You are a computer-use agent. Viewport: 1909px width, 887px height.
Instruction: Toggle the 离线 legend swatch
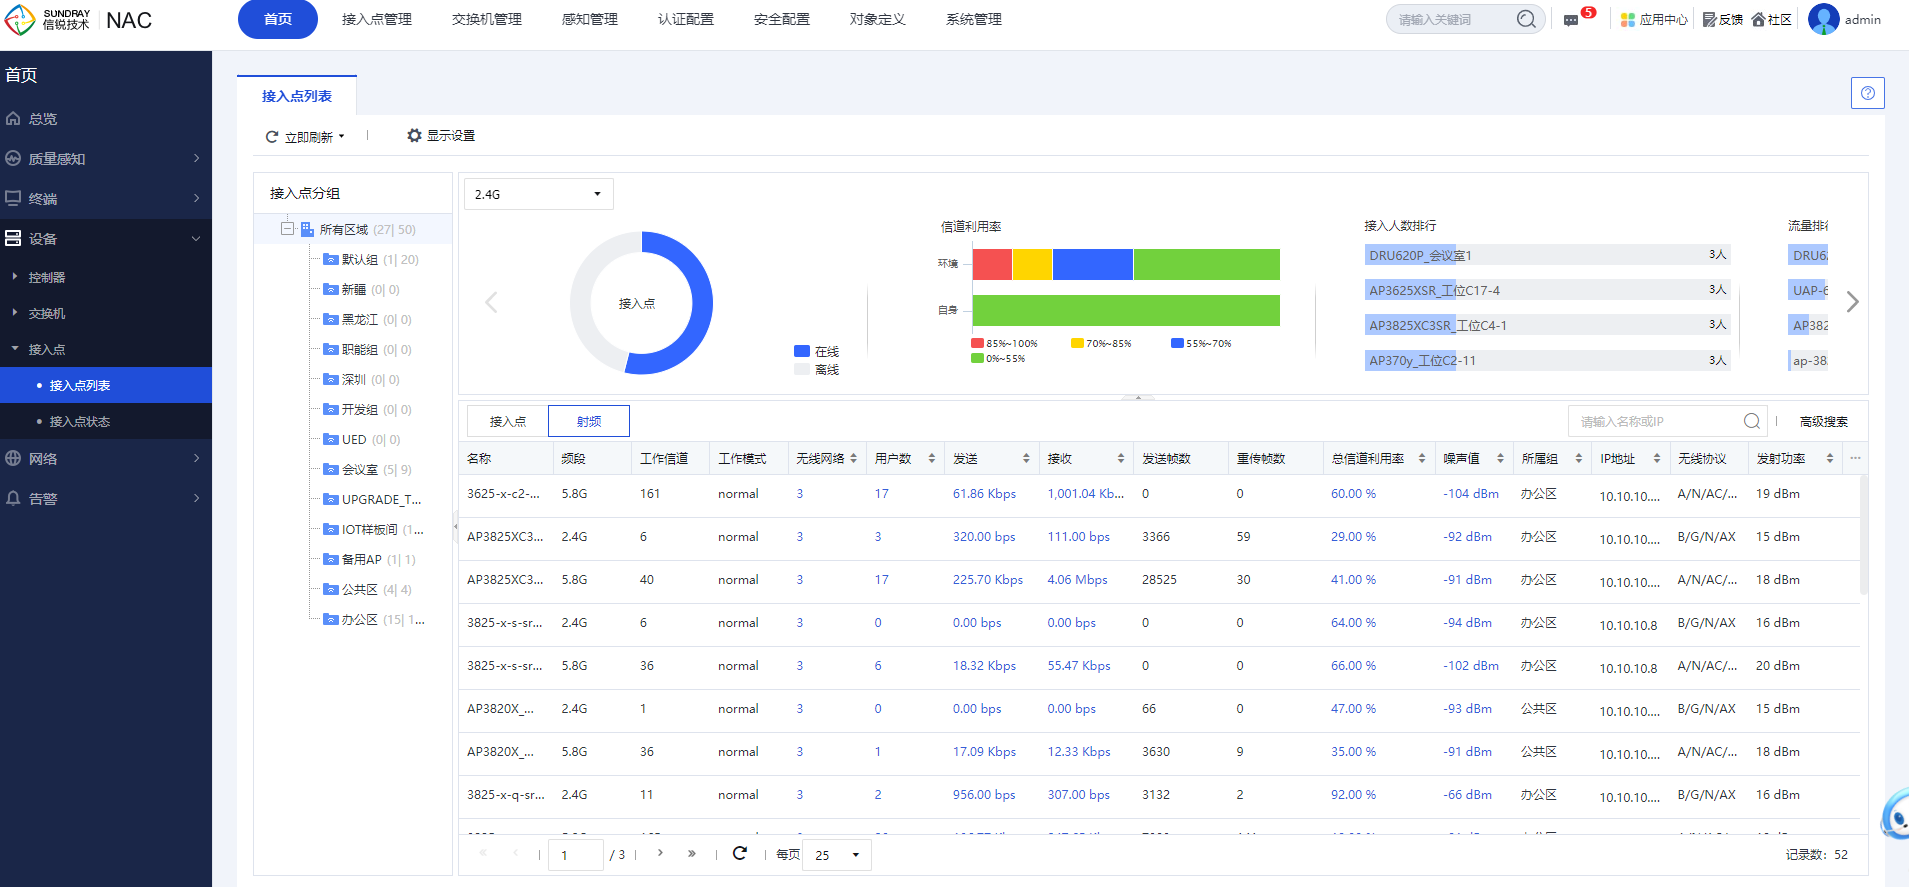pos(802,369)
